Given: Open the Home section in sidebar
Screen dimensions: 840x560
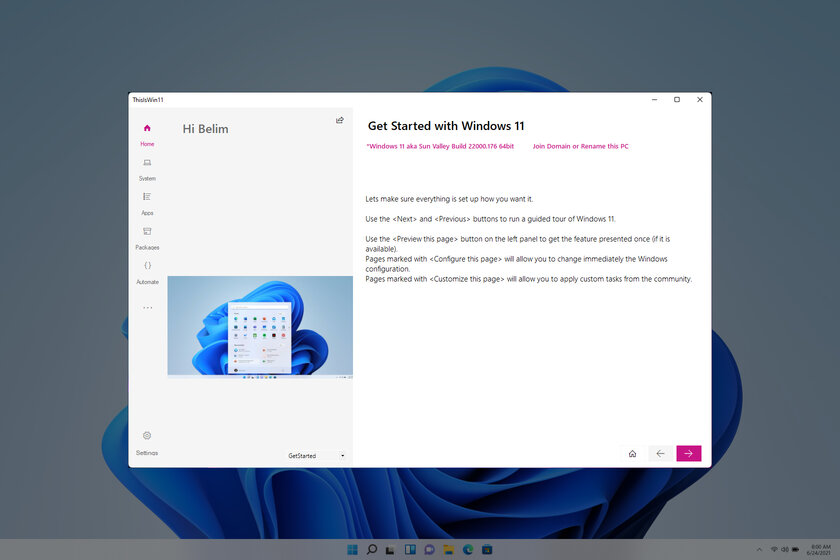Looking at the screenshot, I should click(x=147, y=134).
